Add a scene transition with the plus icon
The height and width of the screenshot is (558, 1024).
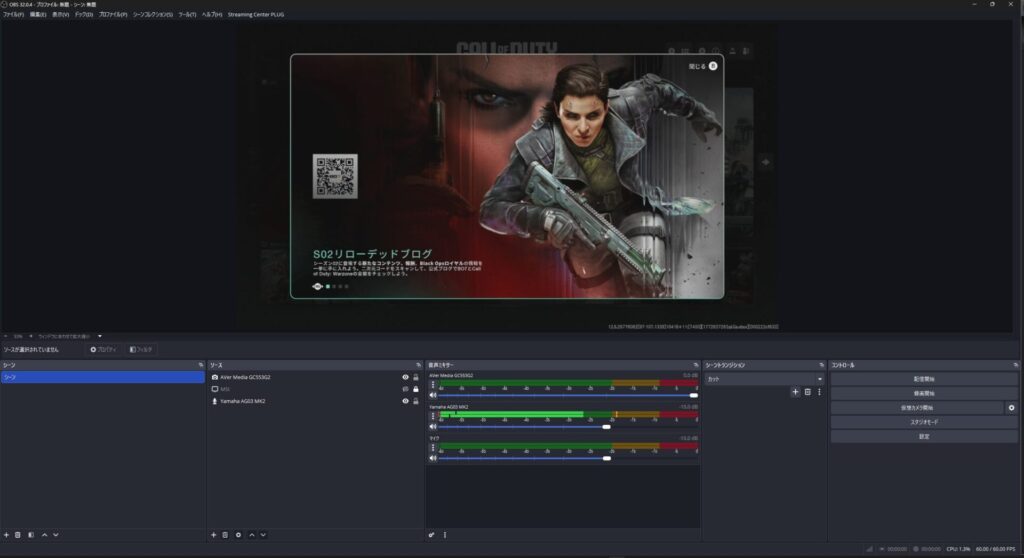[x=795, y=392]
